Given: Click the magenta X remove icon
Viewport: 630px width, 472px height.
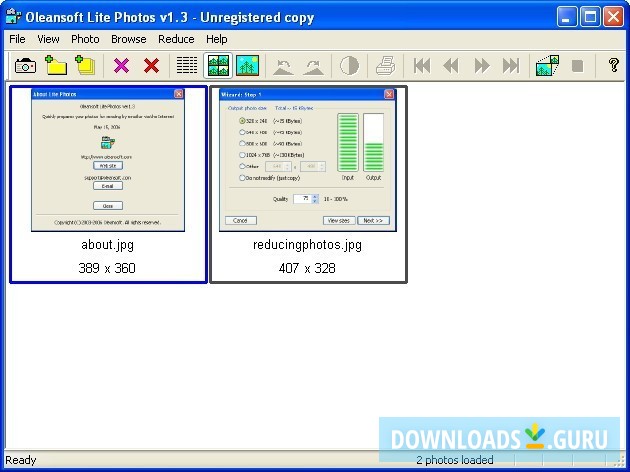Looking at the screenshot, I should (x=121, y=65).
